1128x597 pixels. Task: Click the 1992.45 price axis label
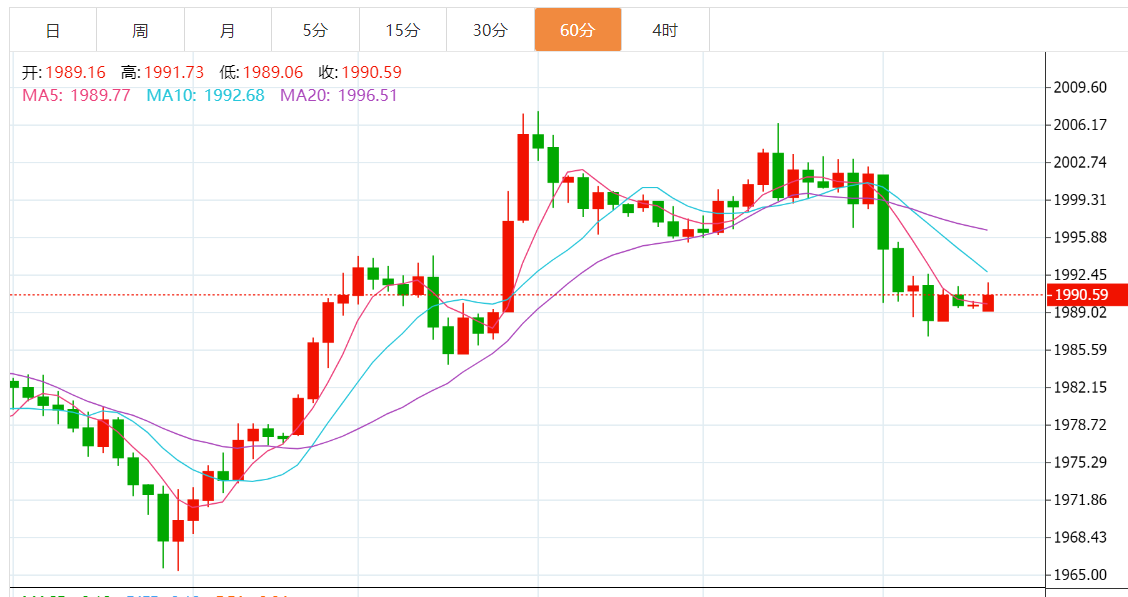[x=1080, y=275]
